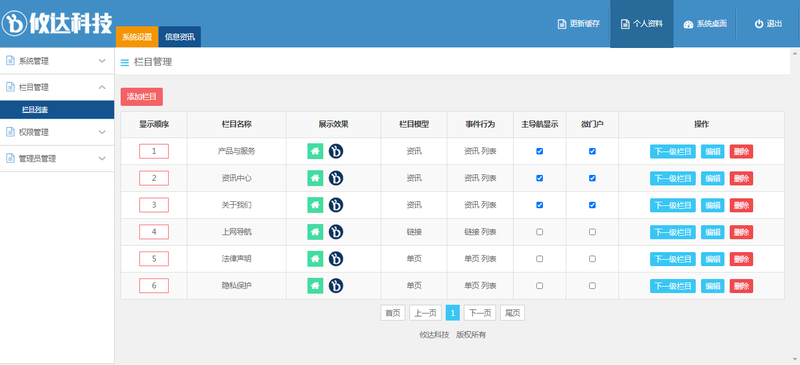This screenshot has height=365, width=800.
Task: Open the 个人资料 menu item
Action: (x=642, y=23)
